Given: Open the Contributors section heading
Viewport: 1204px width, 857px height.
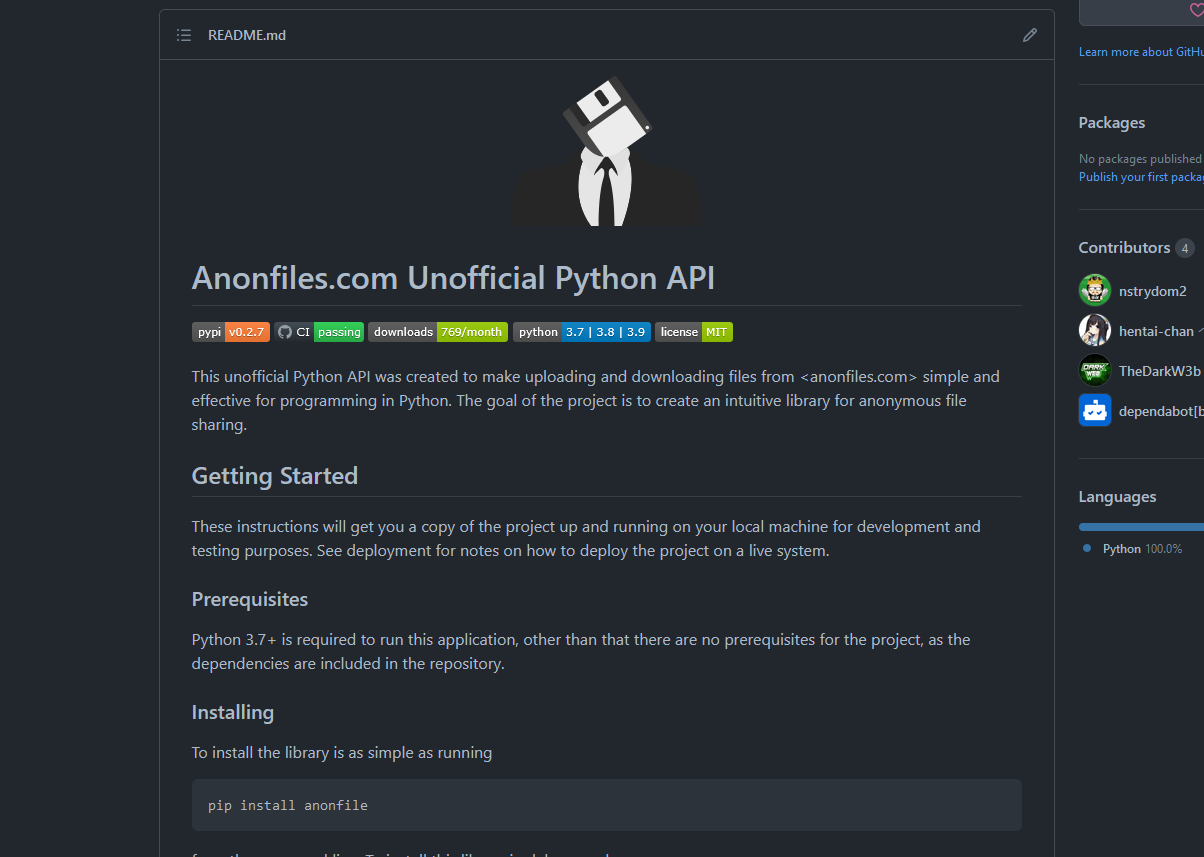Looking at the screenshot, I should pos(1123,248).
